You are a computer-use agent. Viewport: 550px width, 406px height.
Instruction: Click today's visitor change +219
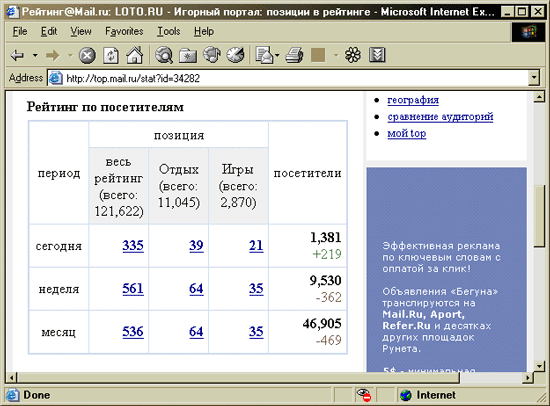tap(327, 254)
